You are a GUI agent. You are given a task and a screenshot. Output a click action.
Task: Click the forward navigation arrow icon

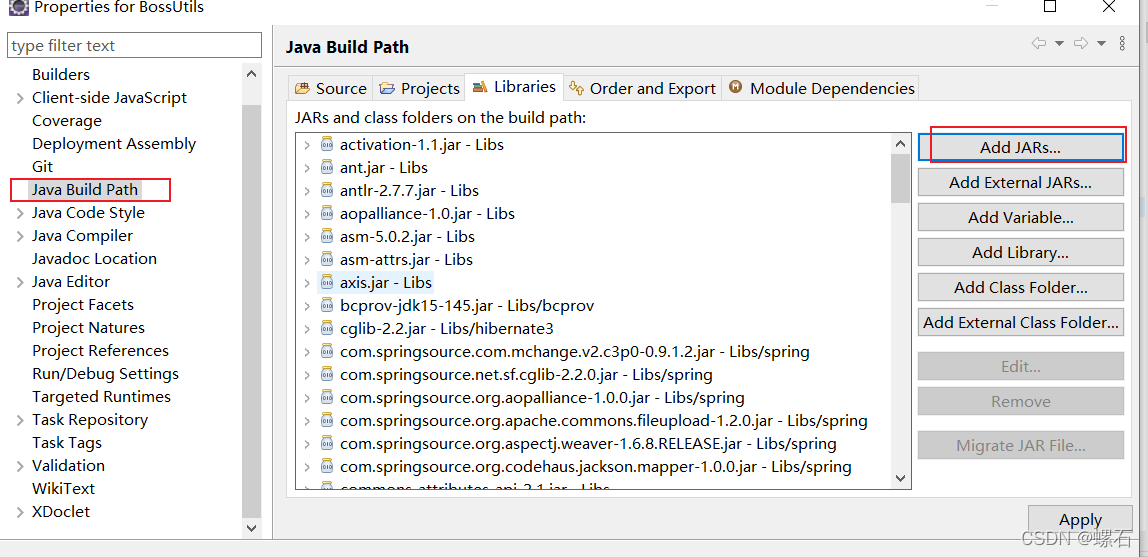coord(1081,44)
